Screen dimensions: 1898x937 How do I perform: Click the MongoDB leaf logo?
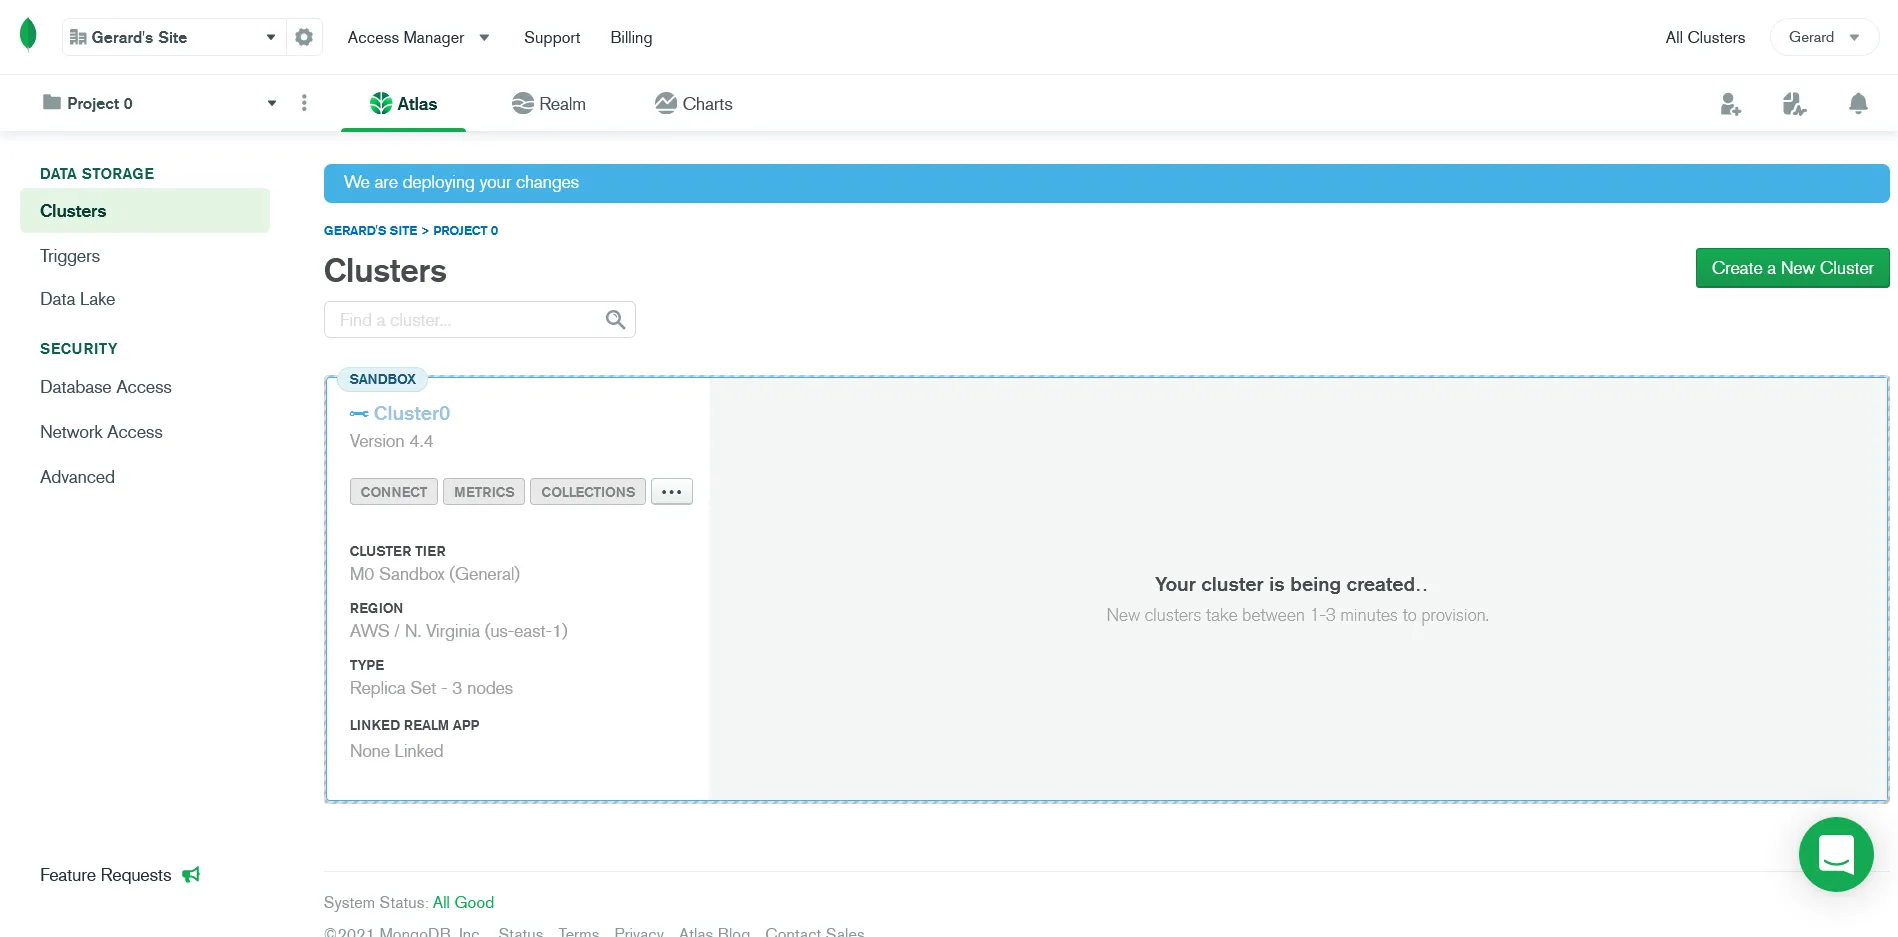pos(28,35)
